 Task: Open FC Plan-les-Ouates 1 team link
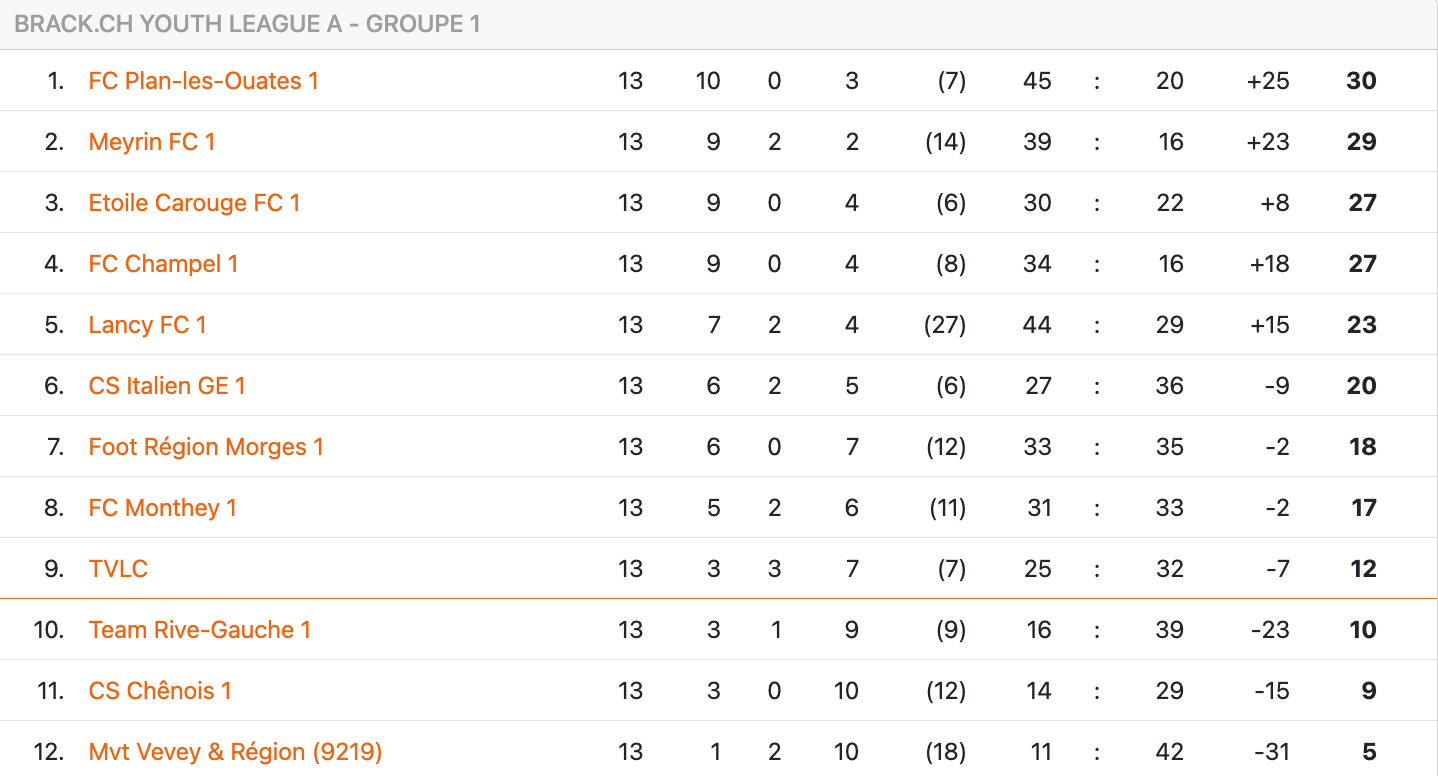(203, 81)
